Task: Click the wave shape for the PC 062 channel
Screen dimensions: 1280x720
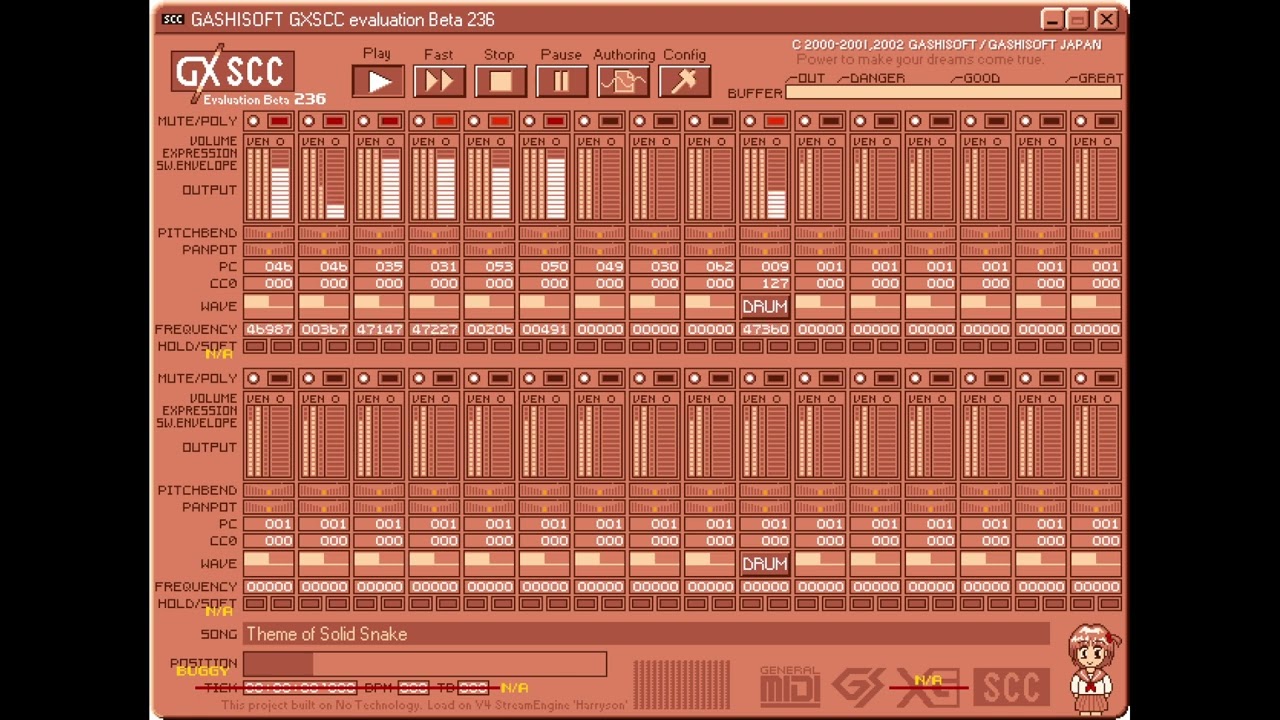Action: (710, 306)
